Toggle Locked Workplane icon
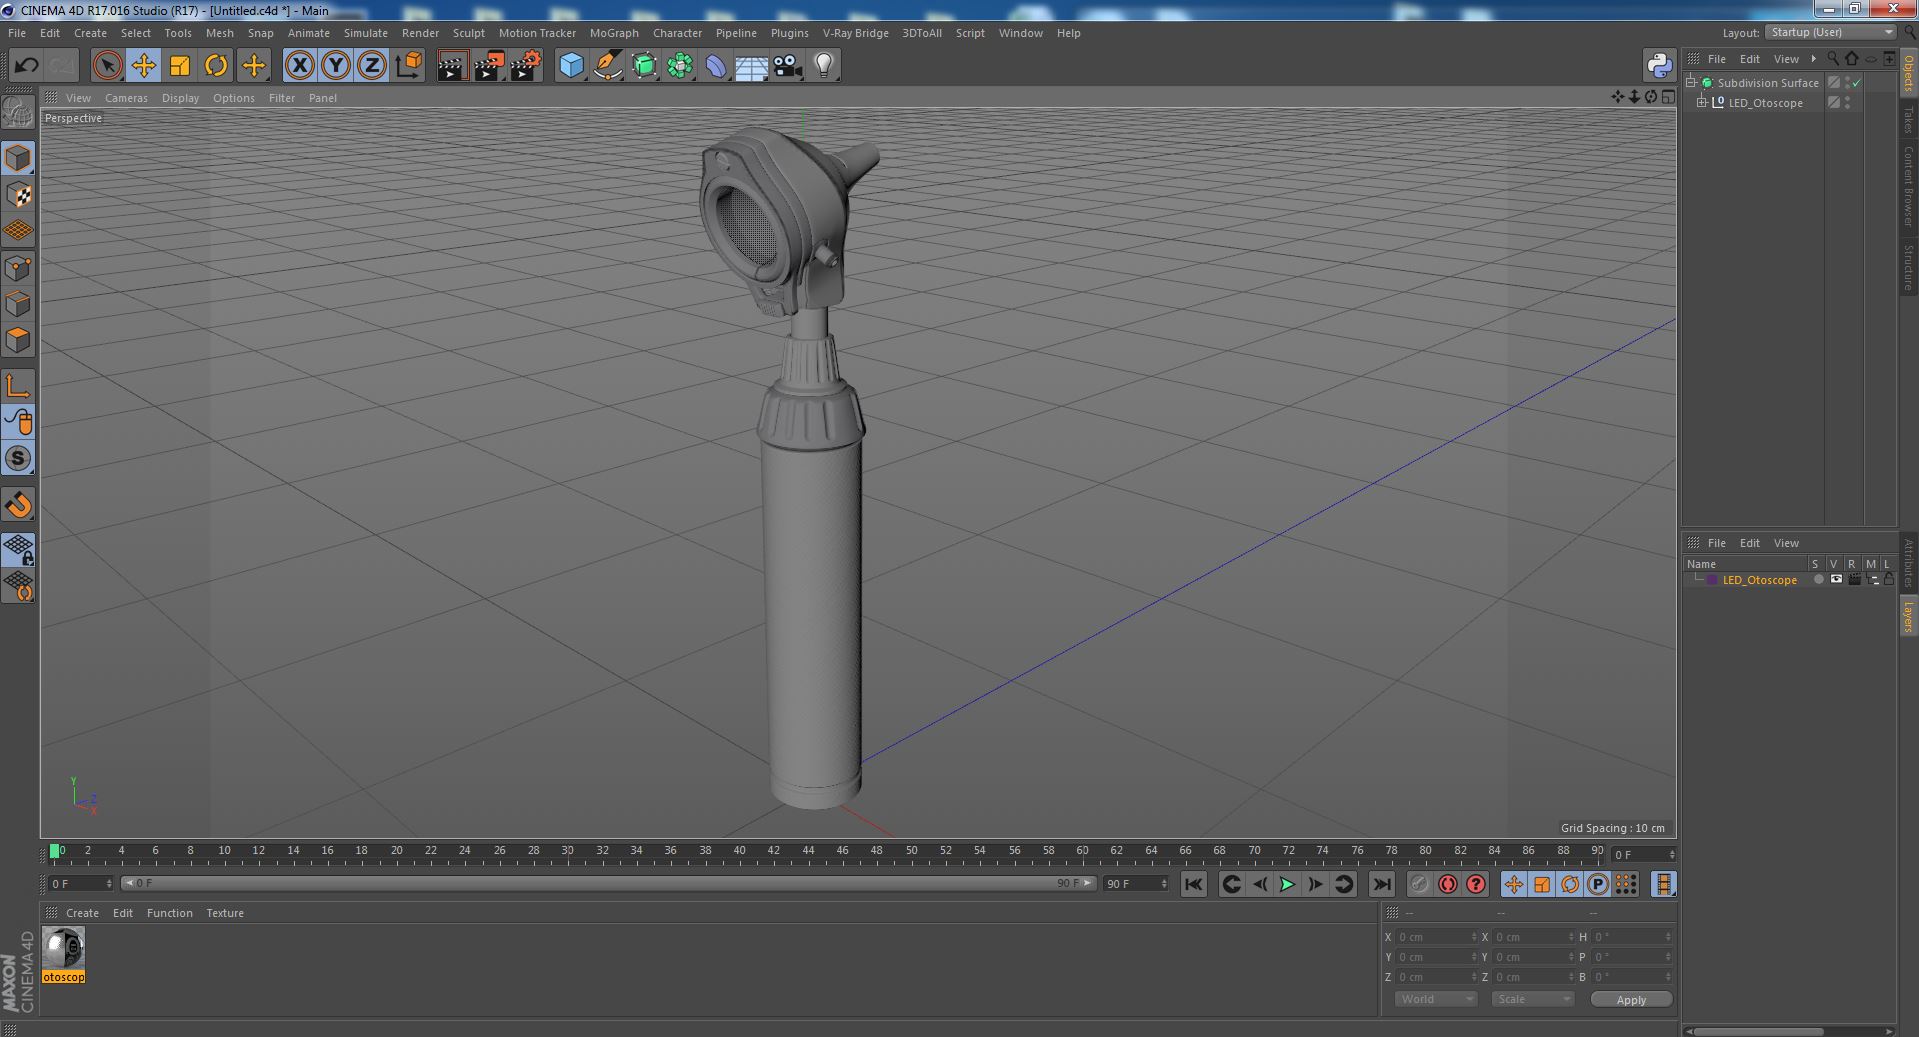Screen dimensions: 1919x1037 [x=18, y=549]
